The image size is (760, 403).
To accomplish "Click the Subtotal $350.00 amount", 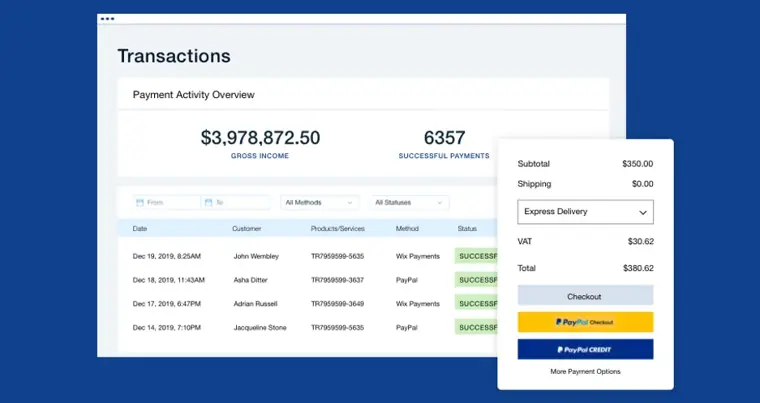I will (637, 164).
